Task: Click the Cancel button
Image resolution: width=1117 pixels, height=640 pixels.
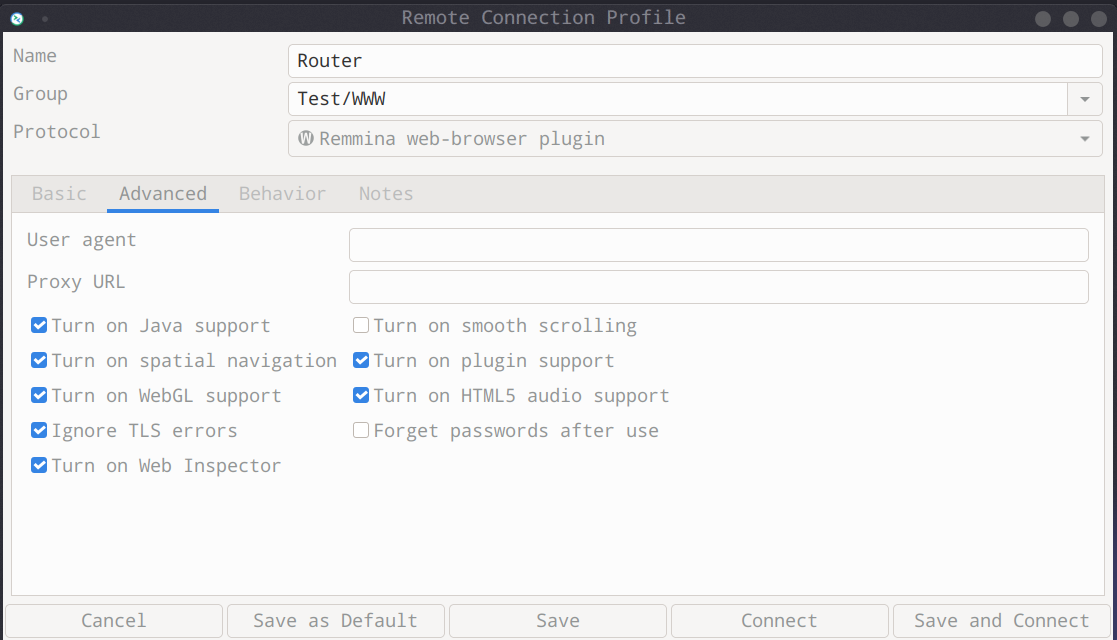Action: (x=113, y=621)
